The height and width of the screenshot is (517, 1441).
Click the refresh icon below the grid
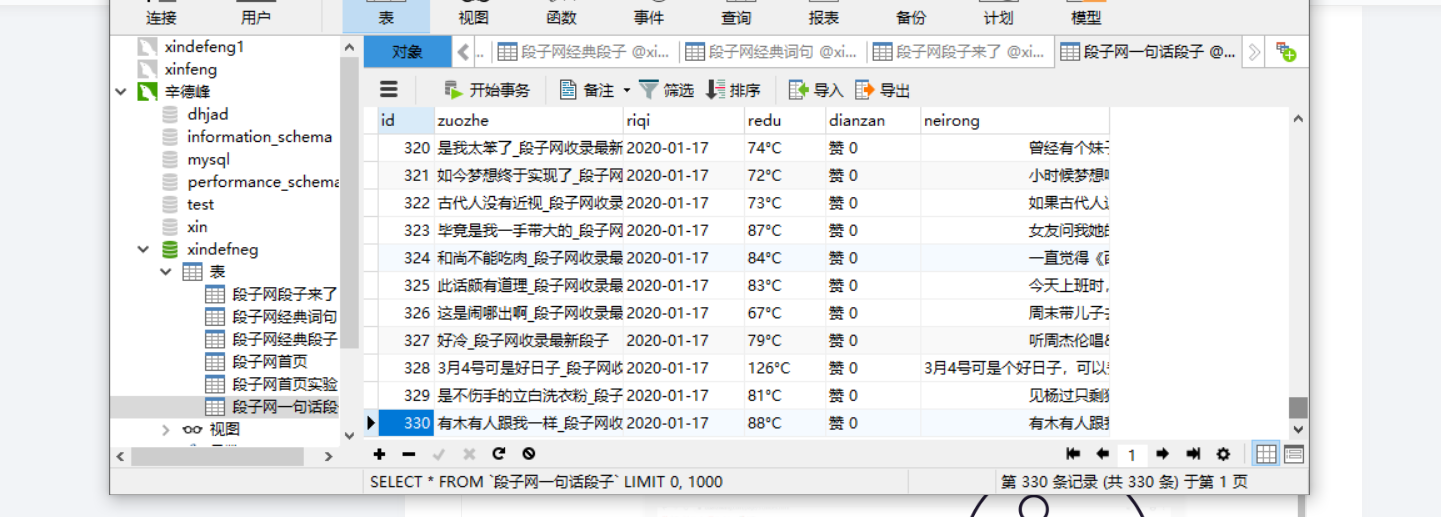[x=498, y=454]
